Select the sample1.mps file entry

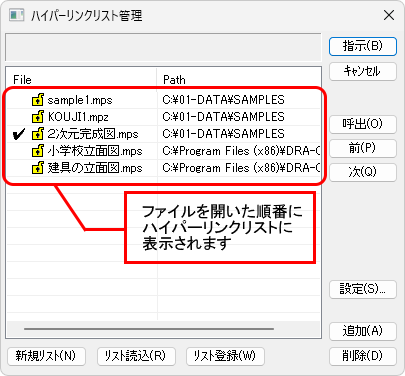click(x=80, y=100)
